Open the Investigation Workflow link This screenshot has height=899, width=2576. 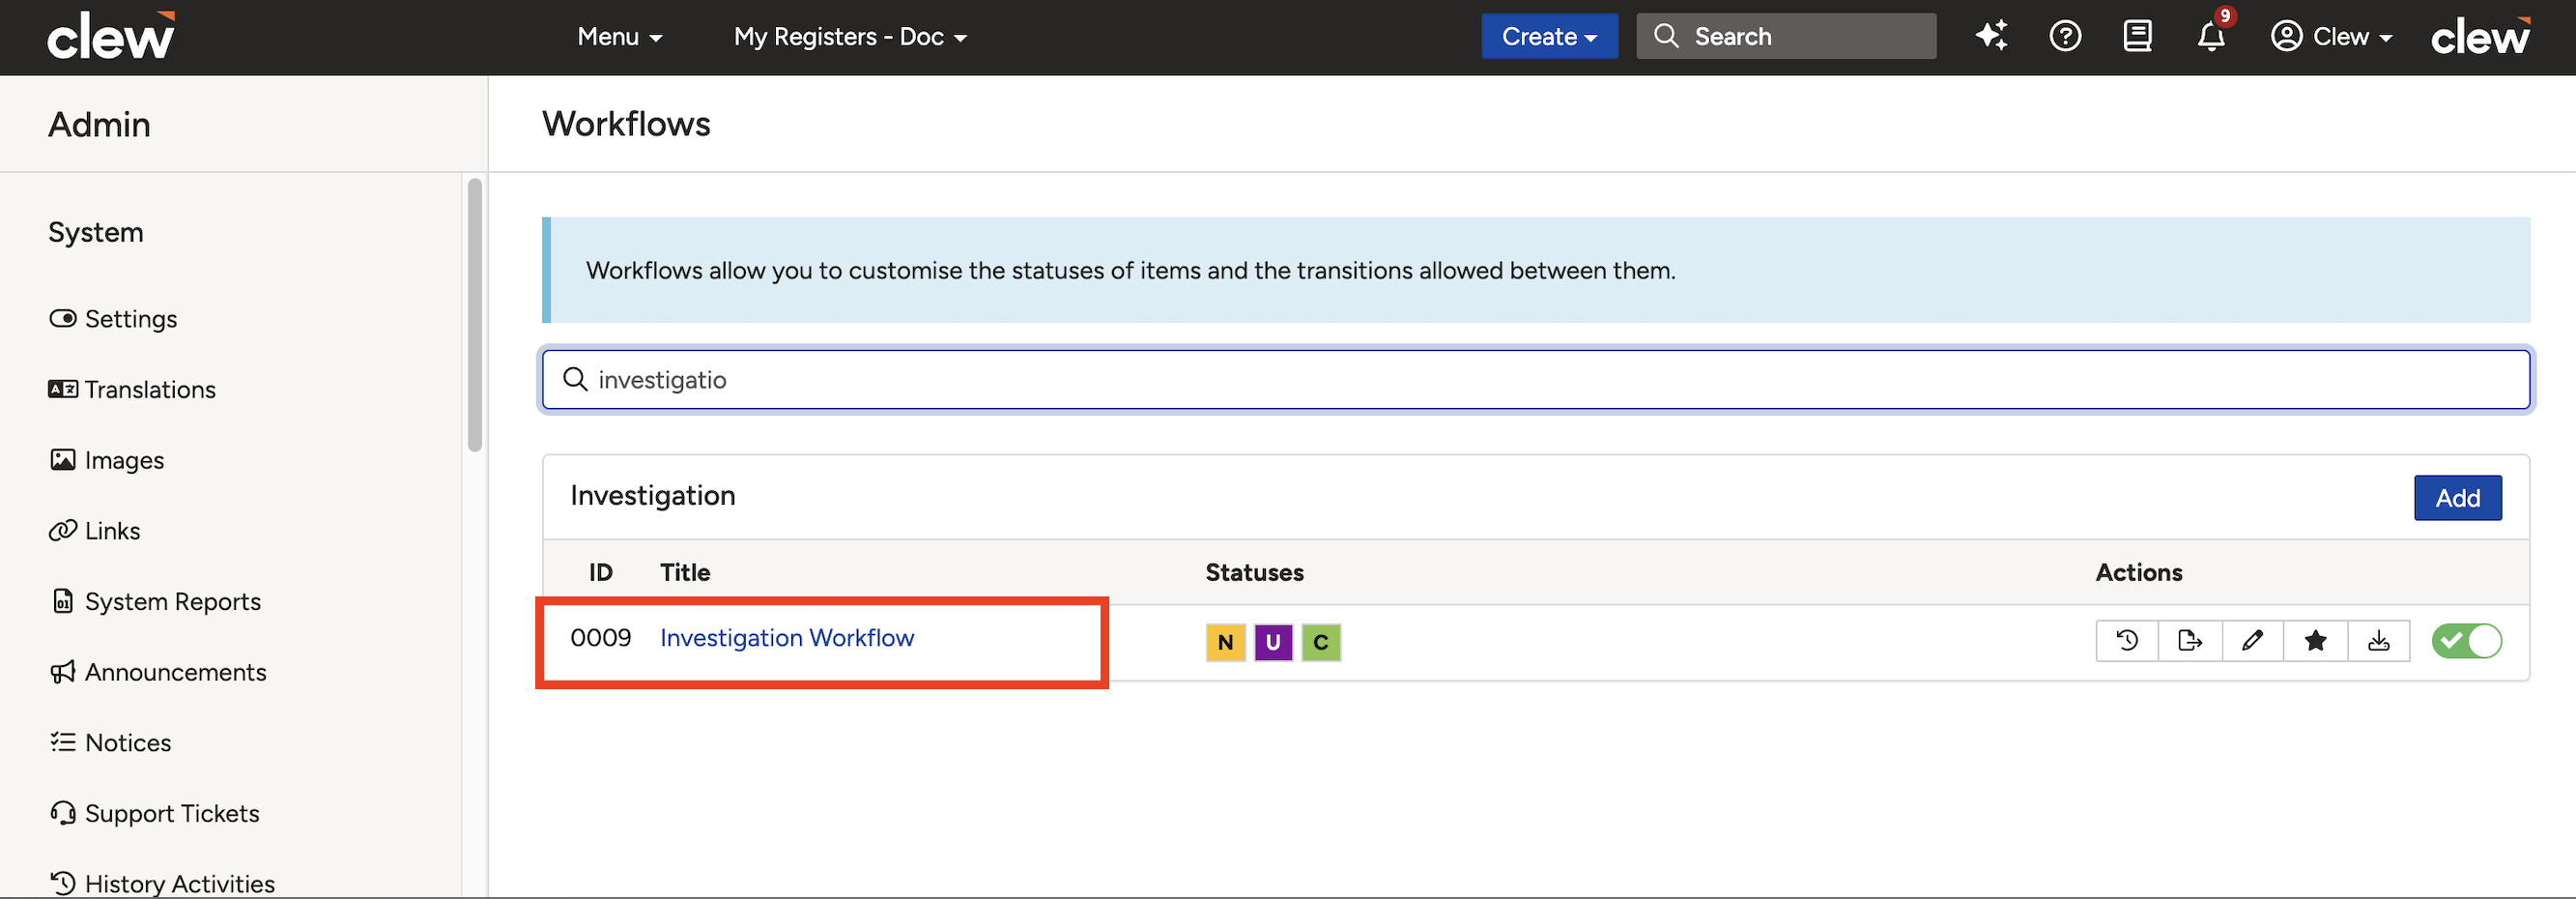[787, 638]
